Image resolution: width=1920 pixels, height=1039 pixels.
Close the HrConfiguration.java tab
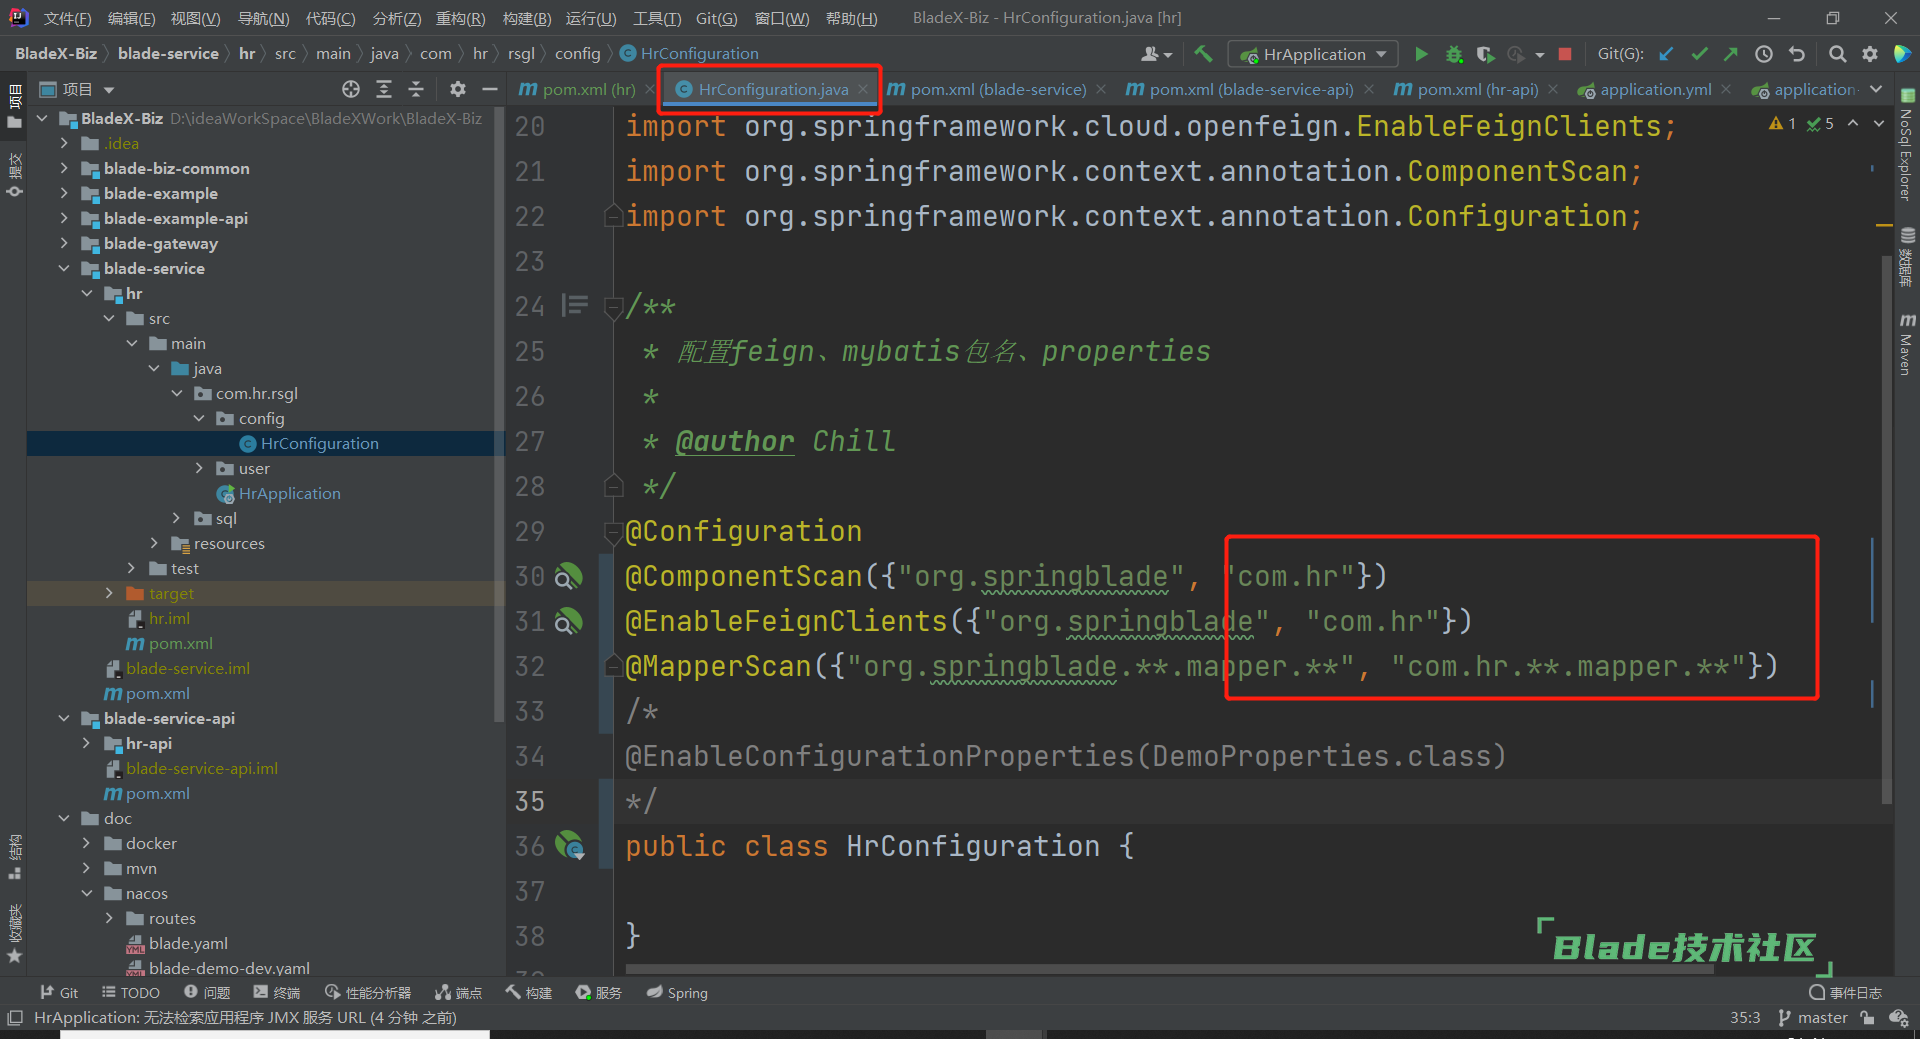(x=863, y=89)
